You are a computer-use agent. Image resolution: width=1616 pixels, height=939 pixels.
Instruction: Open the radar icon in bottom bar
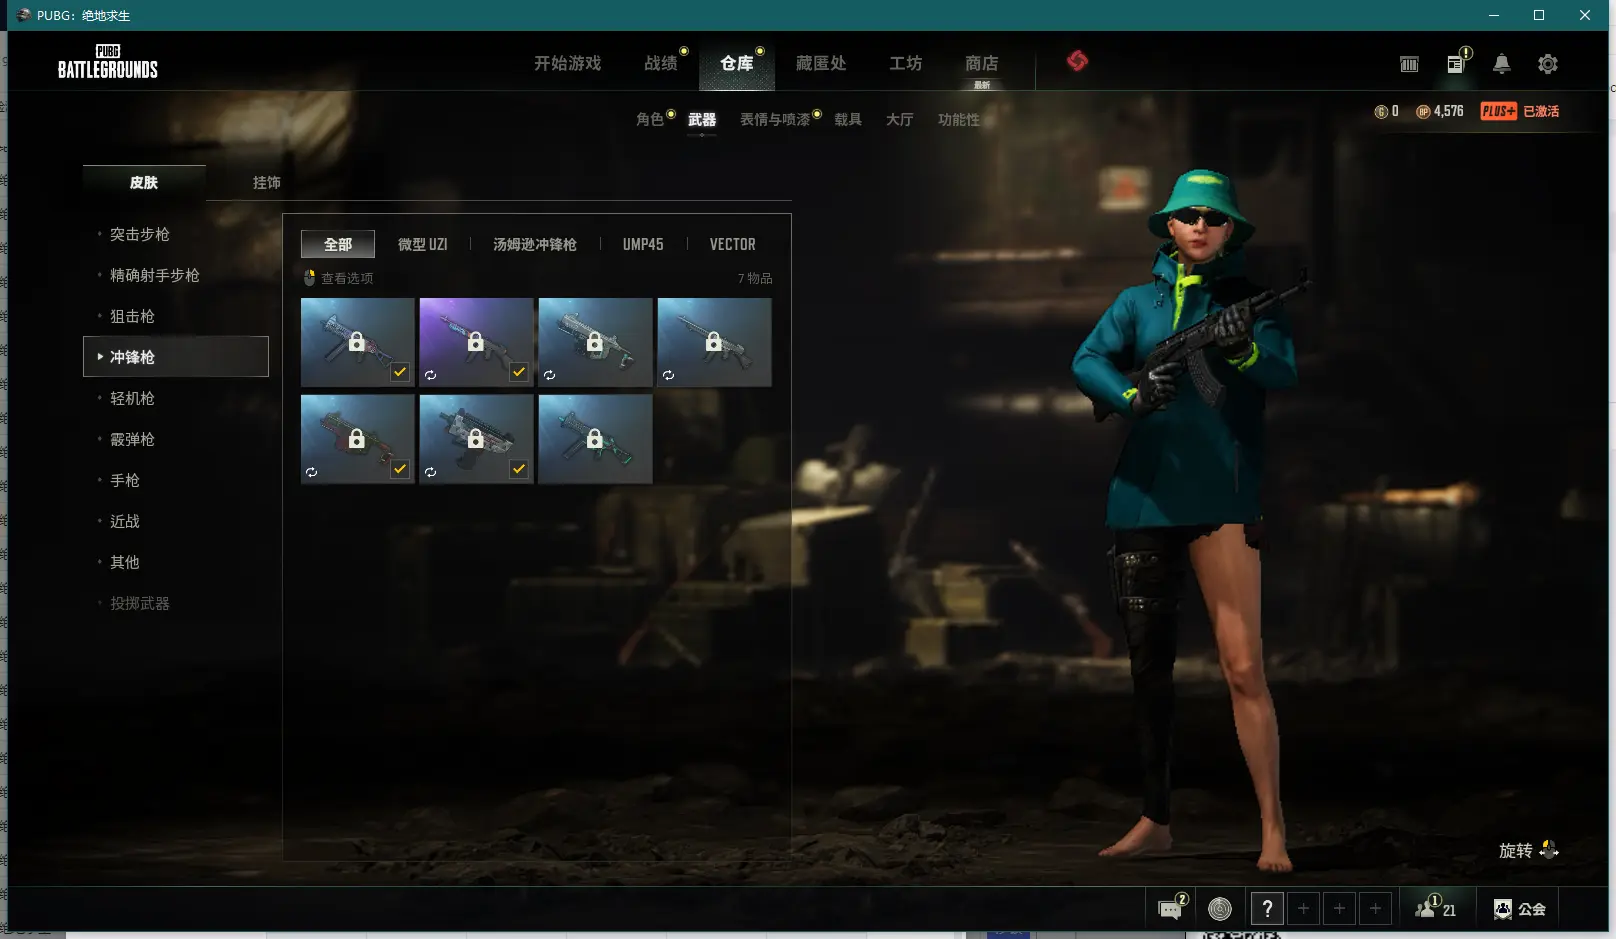pos(1220,909)
